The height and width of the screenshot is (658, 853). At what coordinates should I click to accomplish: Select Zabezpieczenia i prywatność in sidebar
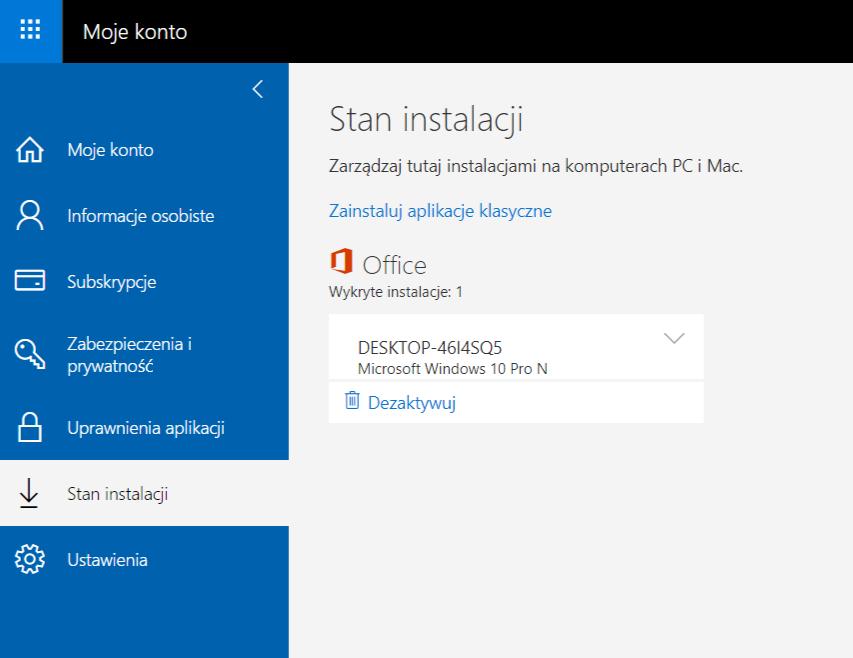tap(144, 355)
